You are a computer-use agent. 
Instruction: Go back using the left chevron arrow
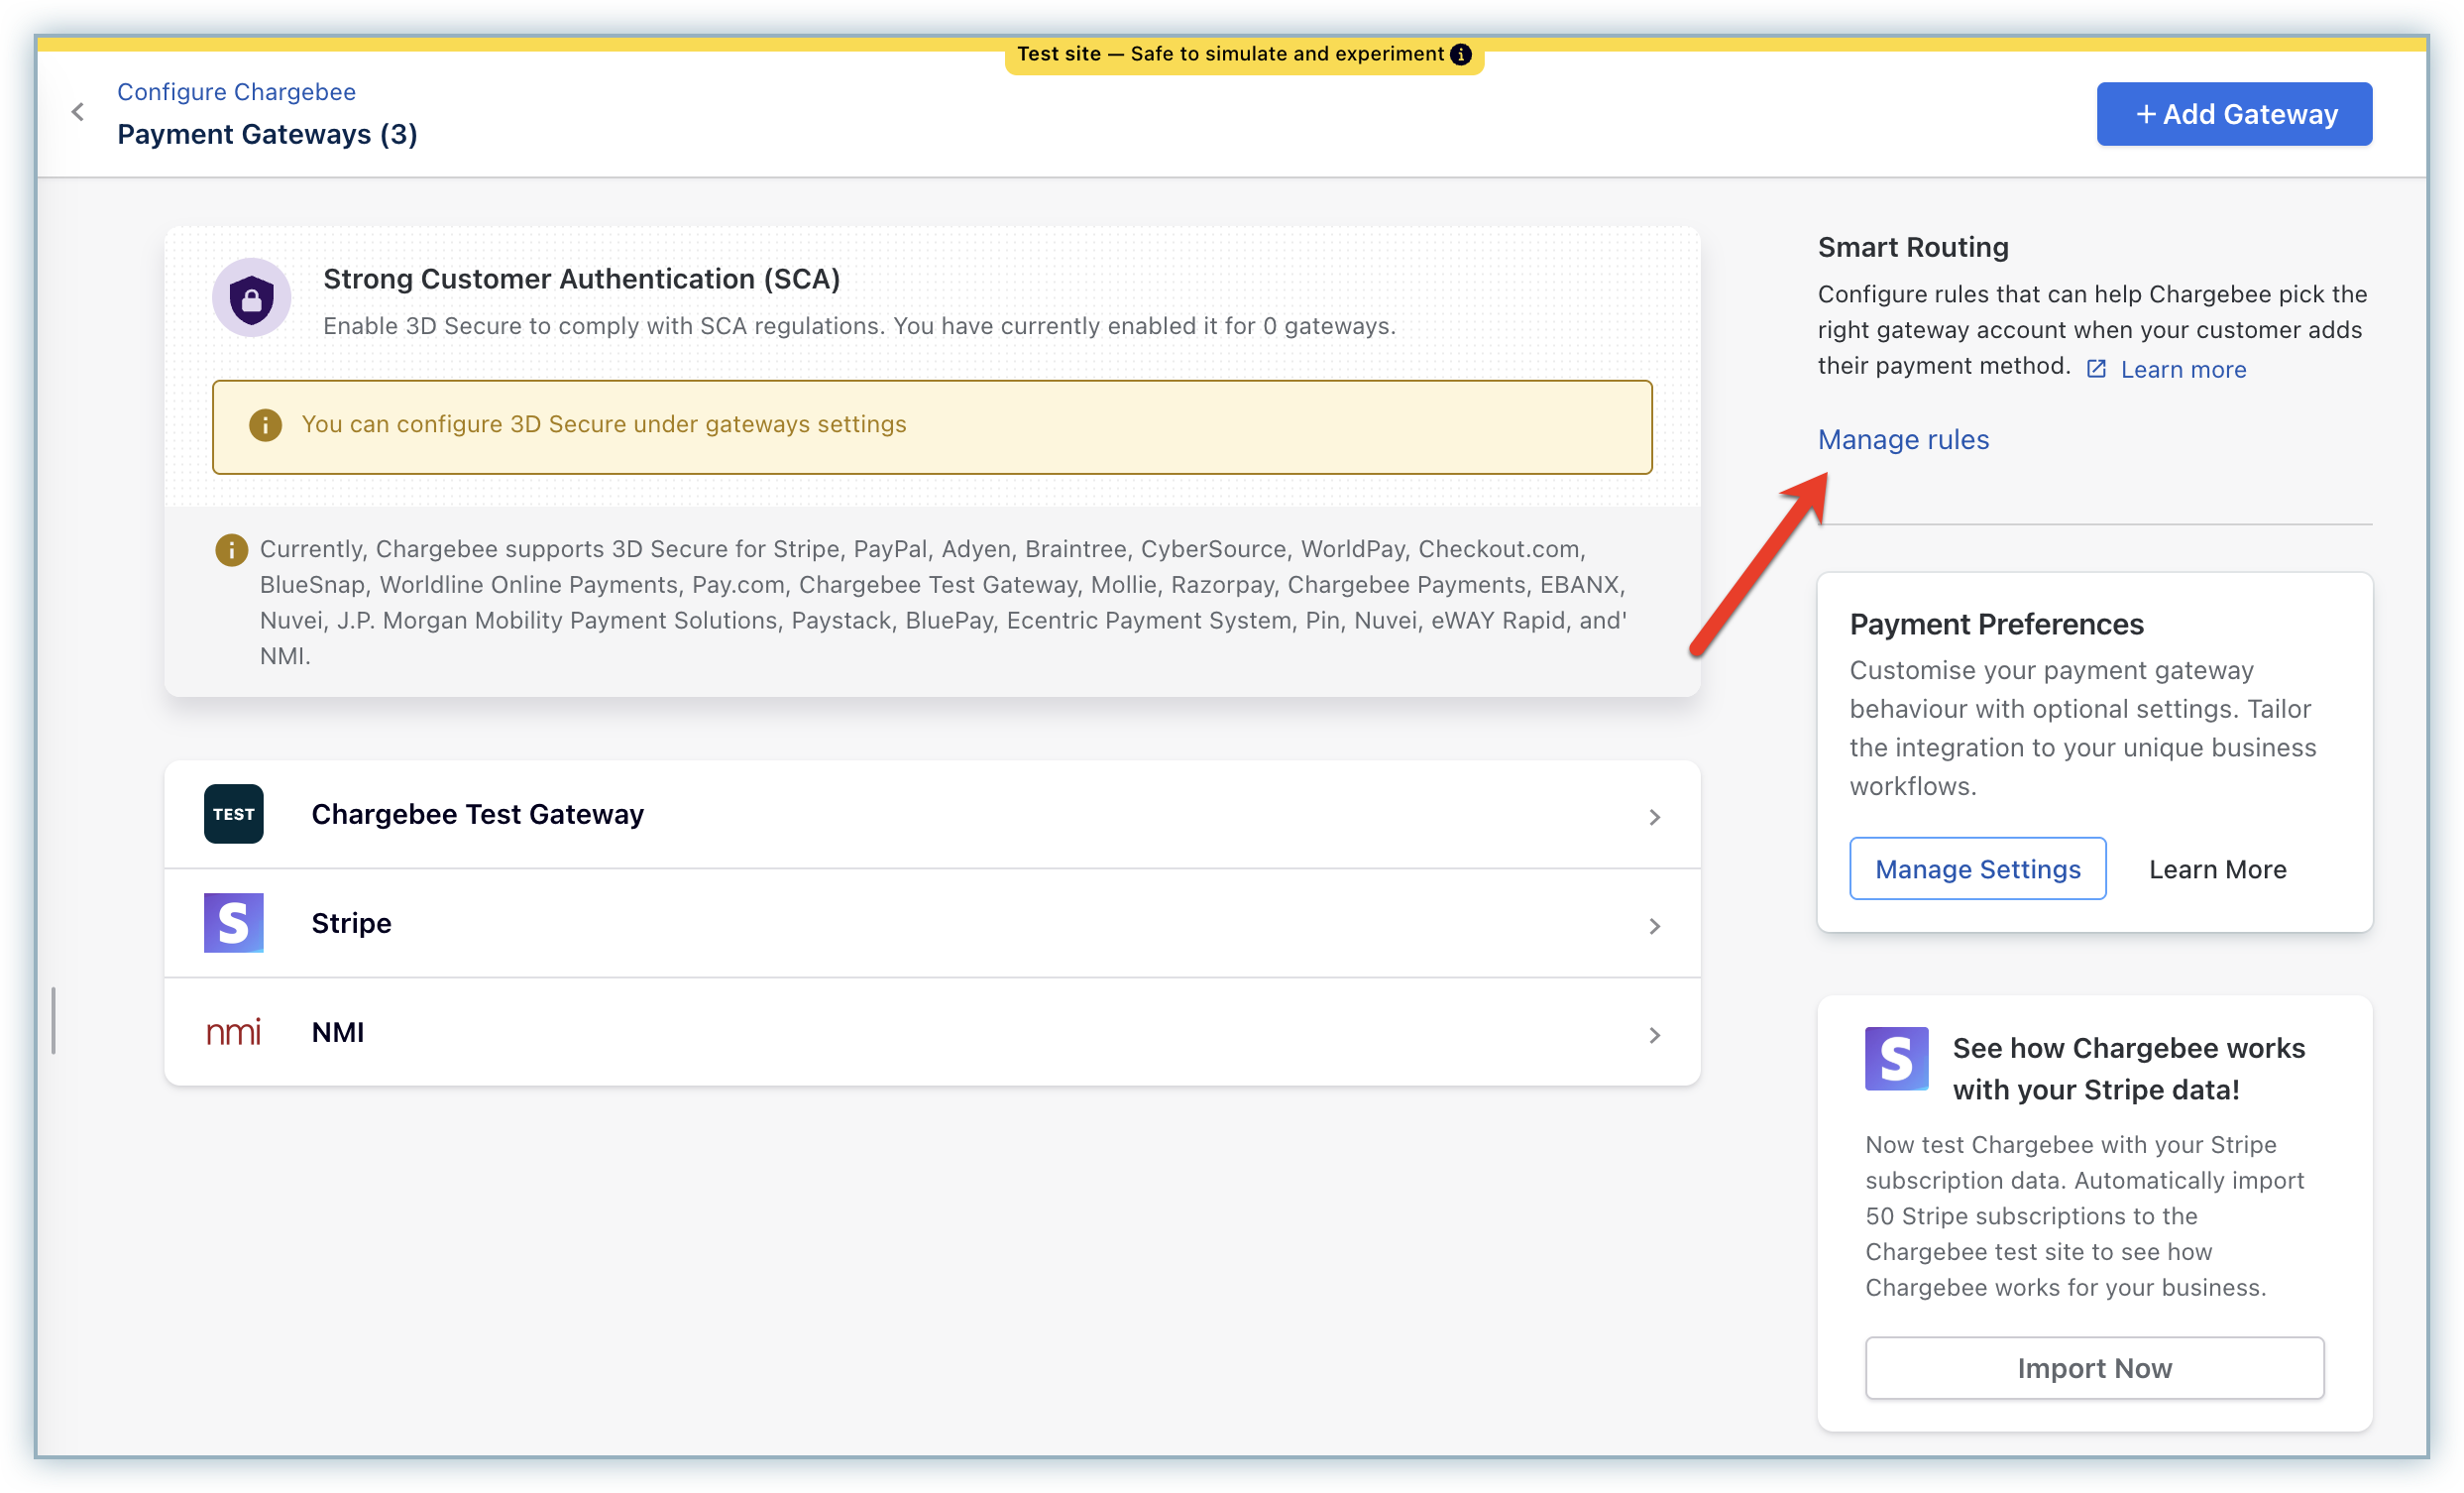pyautogui.click(x=78, y=112)
